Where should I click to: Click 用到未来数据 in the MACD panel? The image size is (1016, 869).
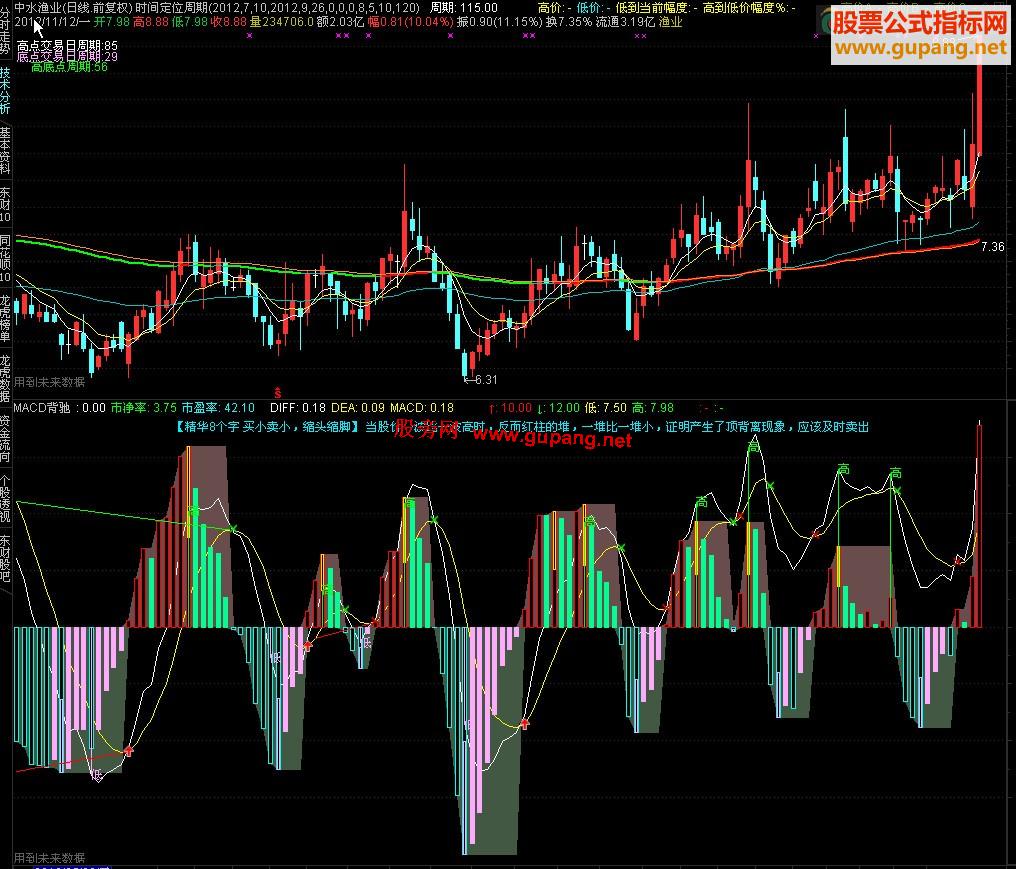click(50, 857)
